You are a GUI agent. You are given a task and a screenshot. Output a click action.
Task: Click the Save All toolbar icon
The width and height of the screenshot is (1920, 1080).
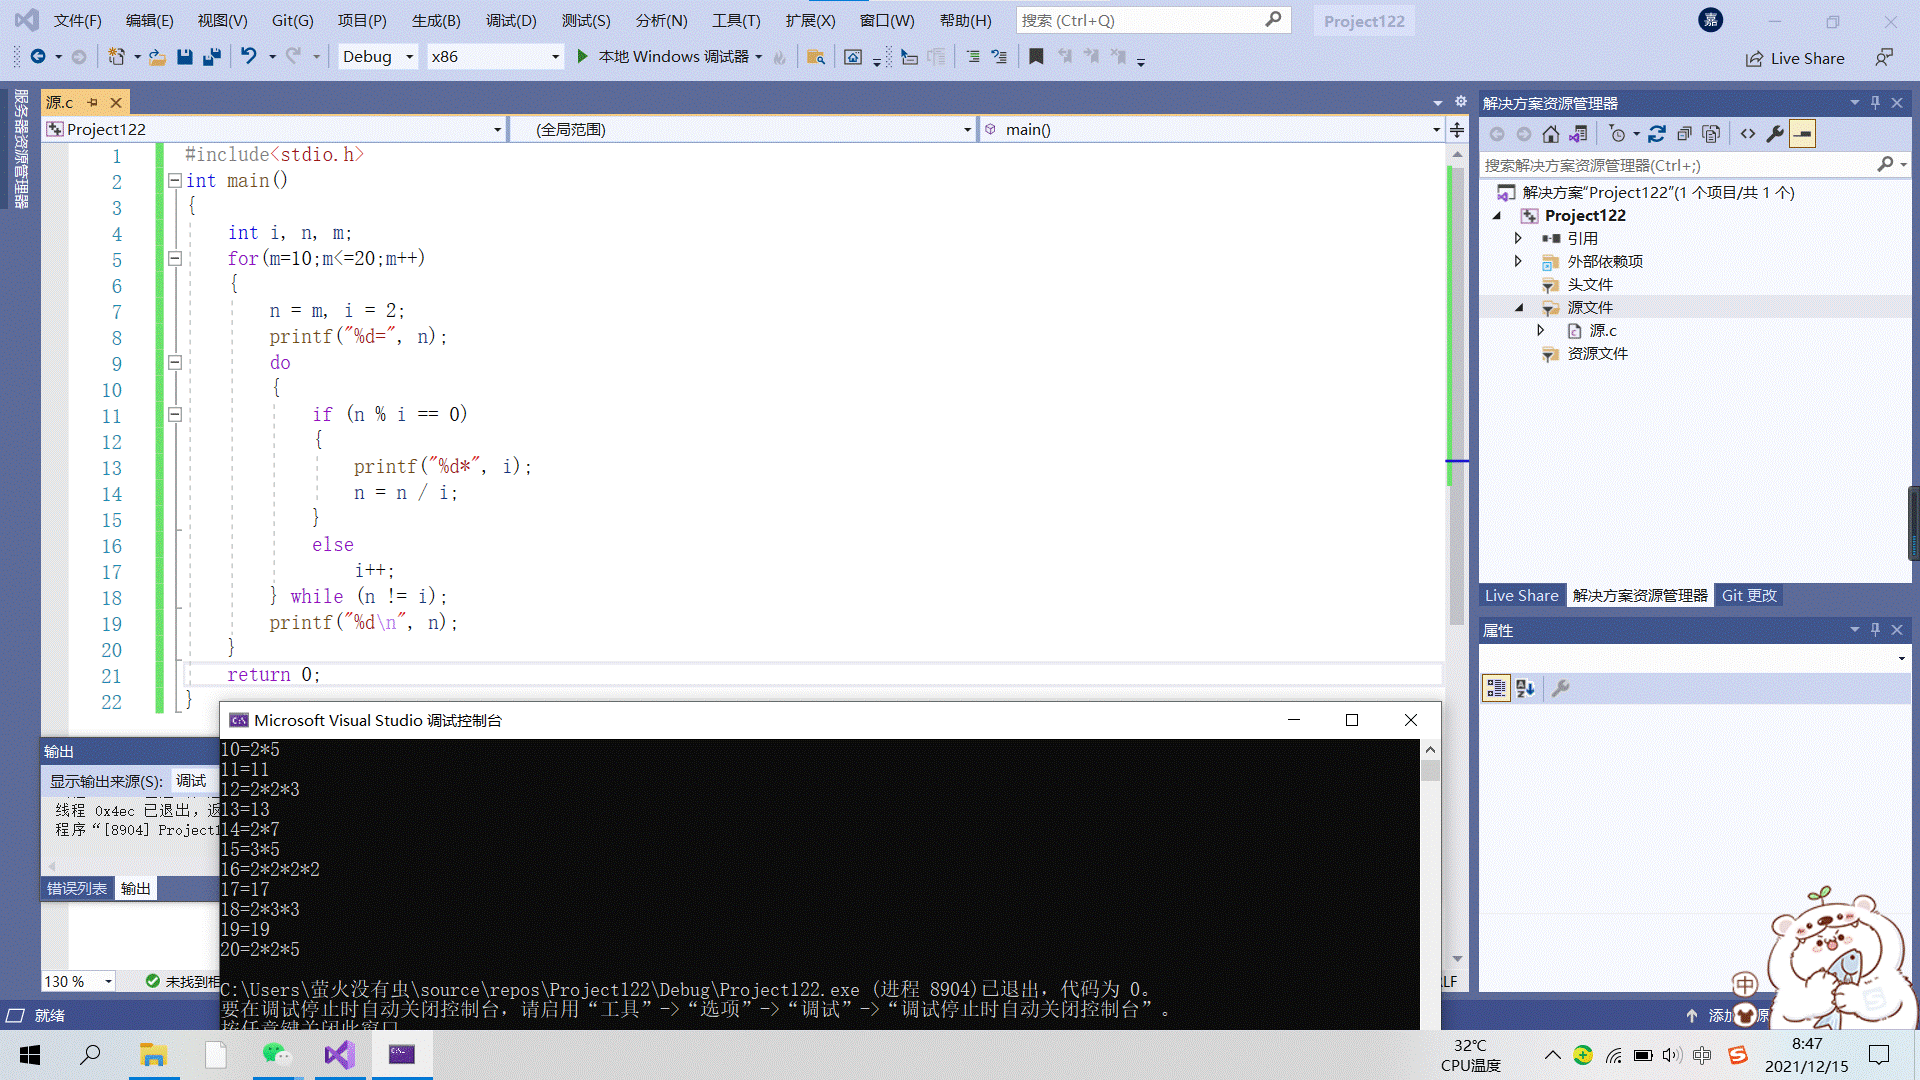[x=211, y=57]
